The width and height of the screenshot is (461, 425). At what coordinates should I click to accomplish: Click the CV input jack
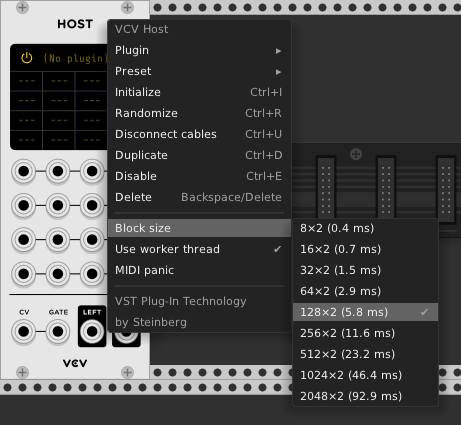[x=24, y=332]
